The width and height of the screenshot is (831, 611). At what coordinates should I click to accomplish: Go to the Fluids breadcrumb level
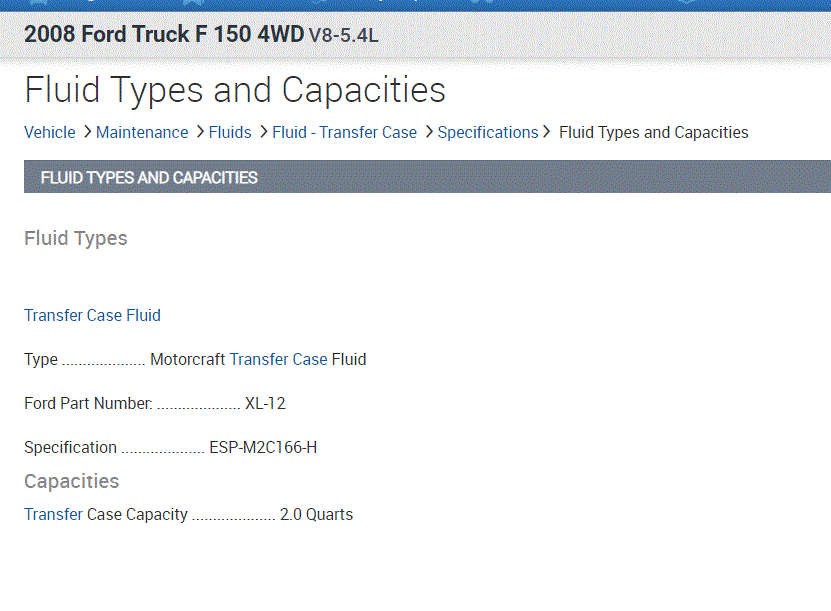click(230, 132)
